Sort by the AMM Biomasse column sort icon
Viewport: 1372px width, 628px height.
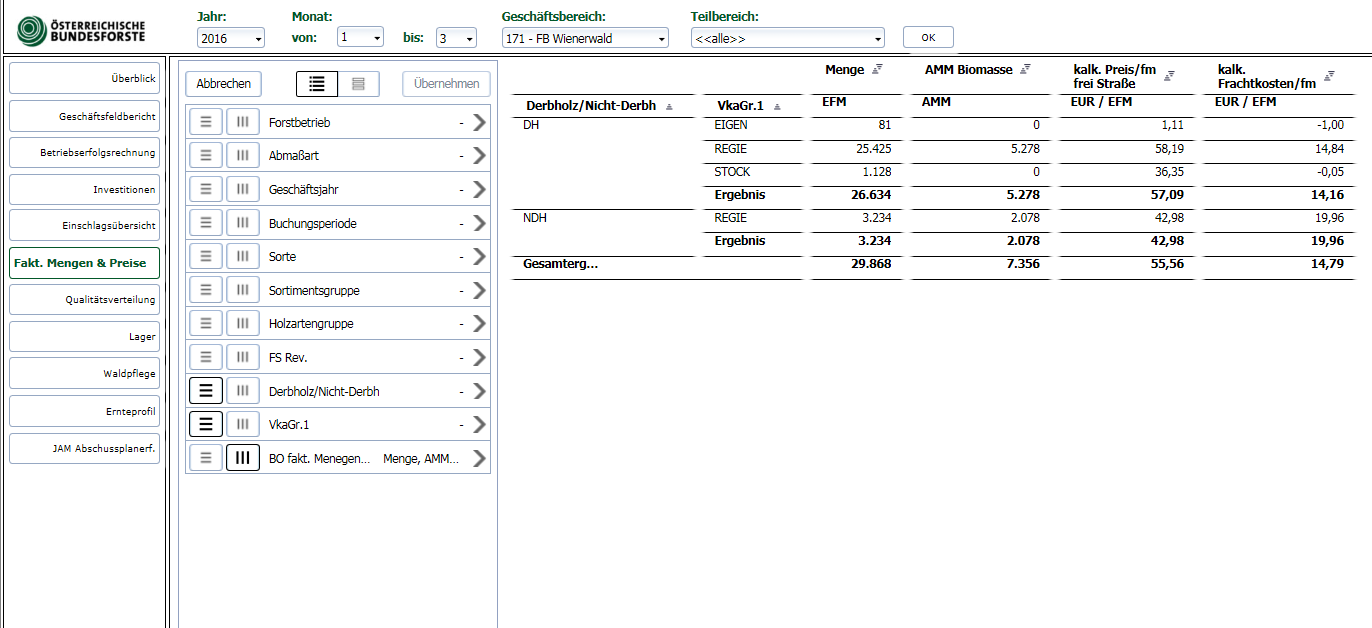(x=1025, y=69)
